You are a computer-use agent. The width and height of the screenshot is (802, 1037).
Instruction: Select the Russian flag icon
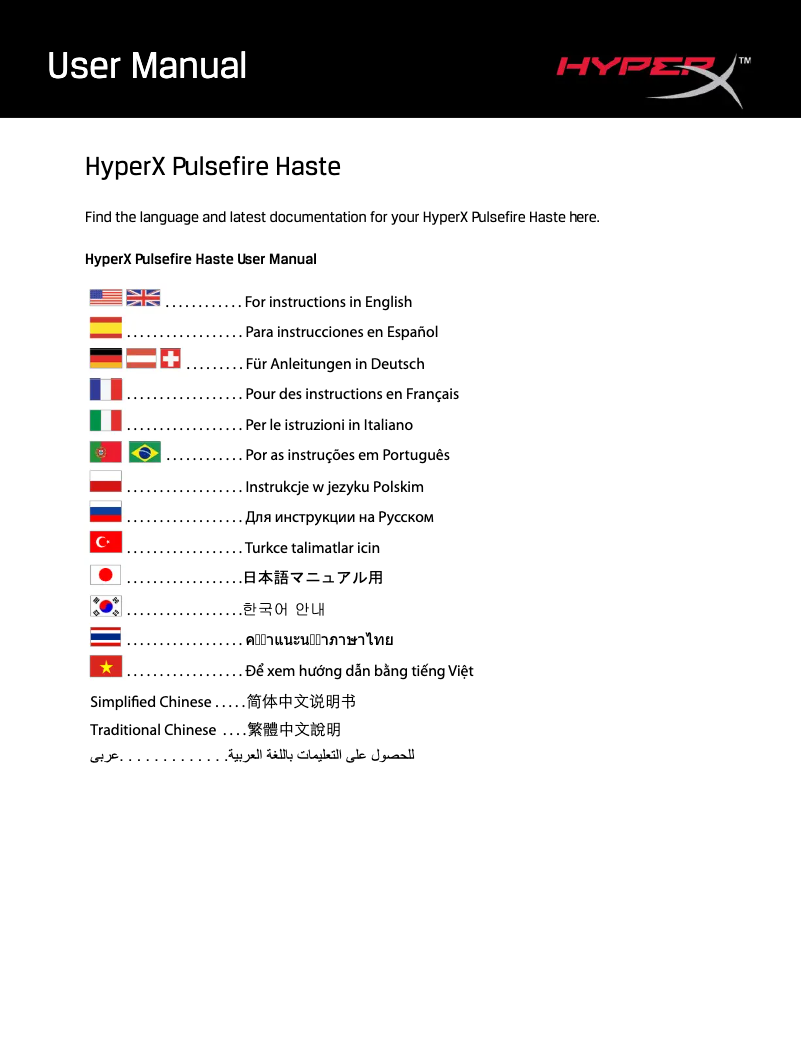point(106,511)
